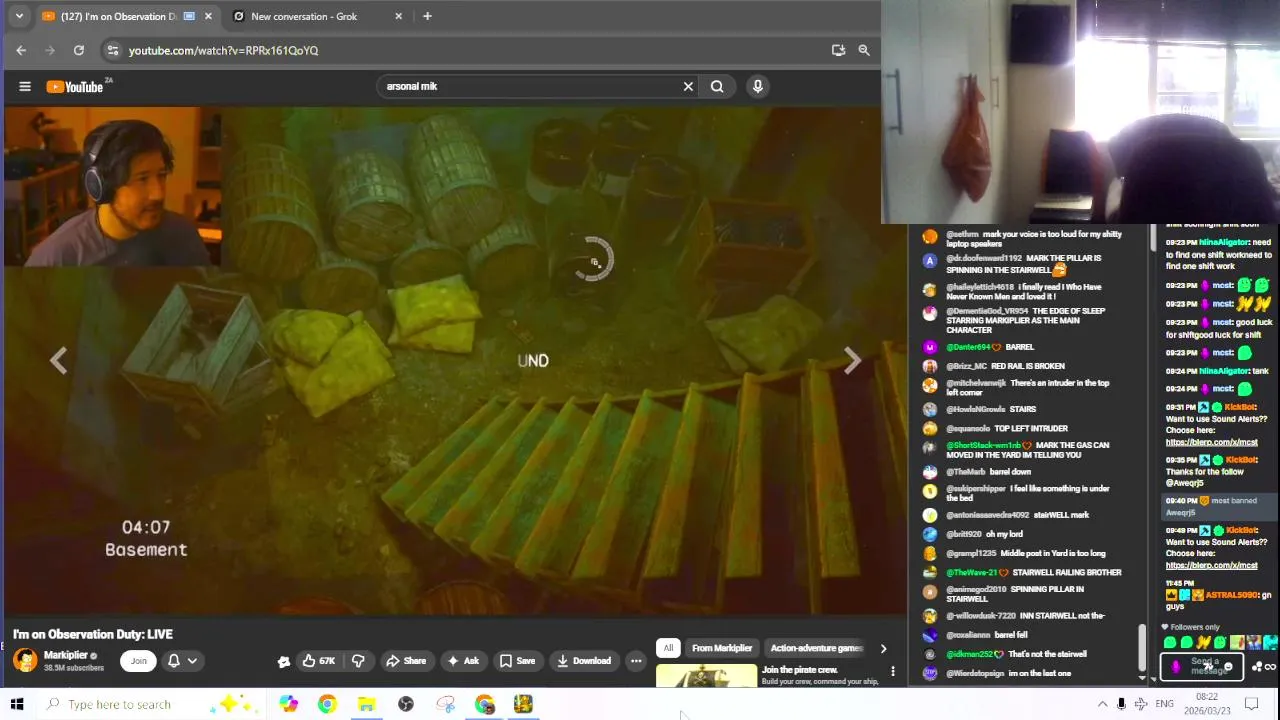Screen dimensions: 1280x720
Task: Run the YouTube search magnifier button
Action: 717,86
